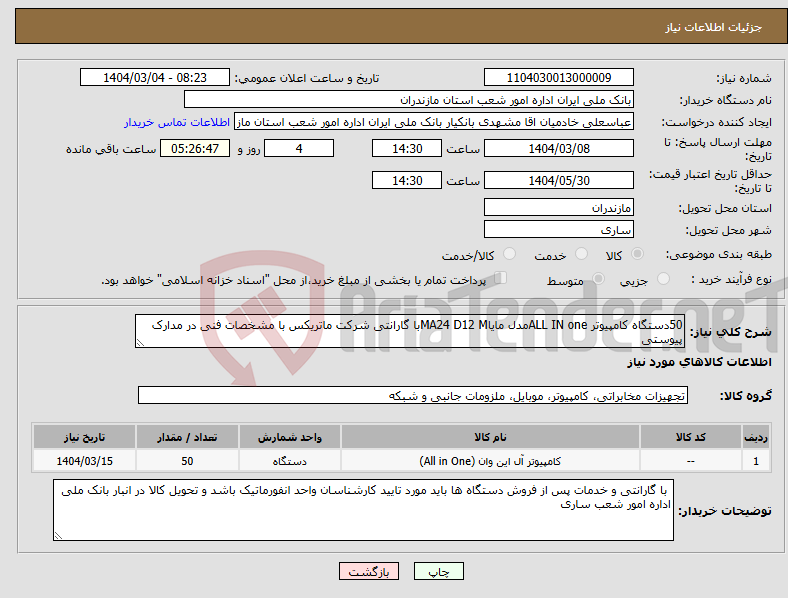Click the goods group field تجهیزات مخابراتی

pos(413,395)
